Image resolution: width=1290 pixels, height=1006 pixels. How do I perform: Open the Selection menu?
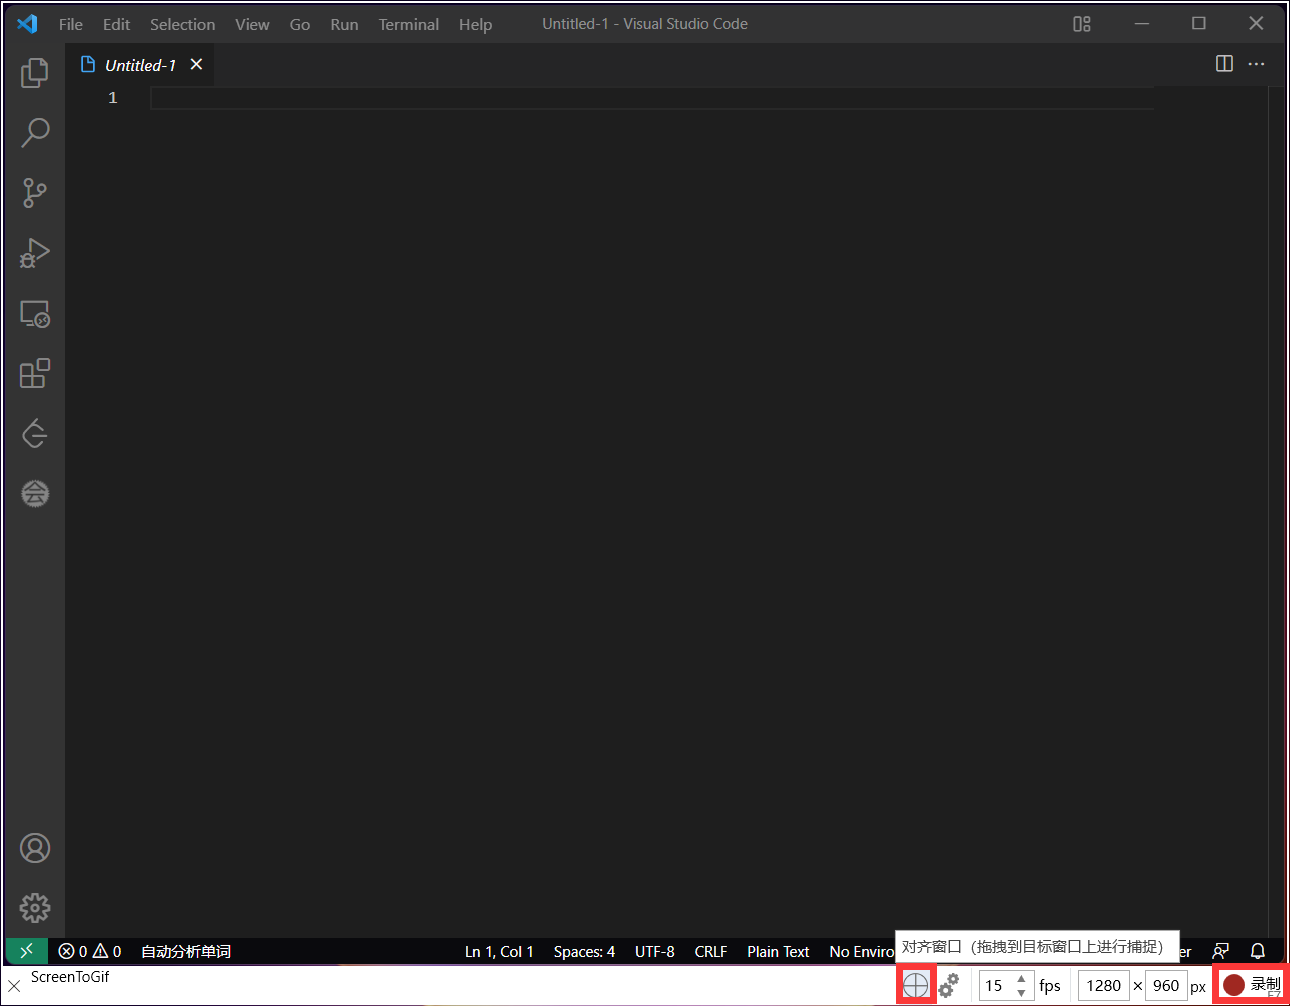click(182, 24)
